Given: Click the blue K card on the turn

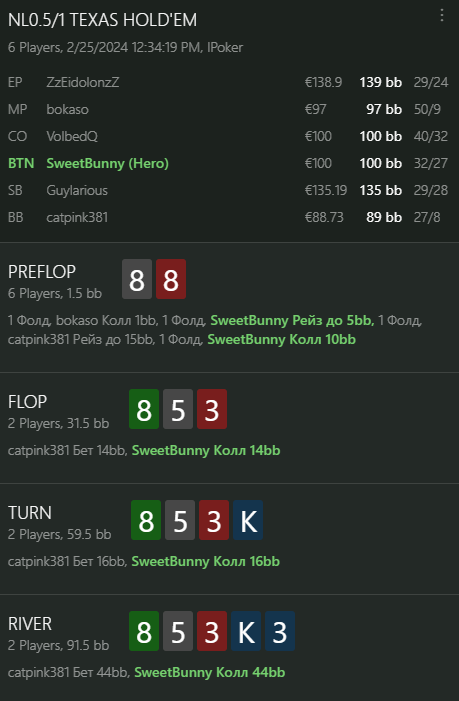Looking at the screenshot, I should (x=248, y=520).
